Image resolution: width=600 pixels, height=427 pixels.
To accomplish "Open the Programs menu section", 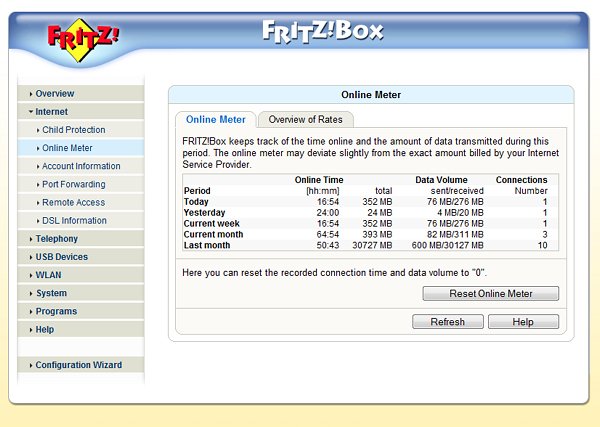I will 56,311.
